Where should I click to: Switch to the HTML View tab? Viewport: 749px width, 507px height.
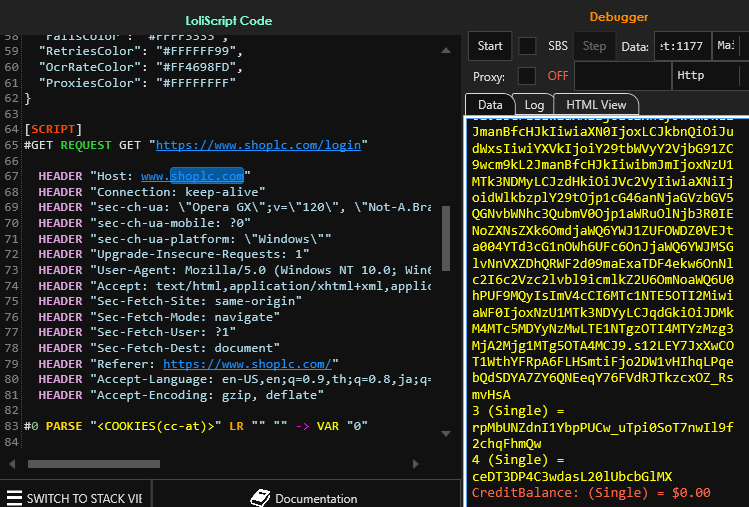click(596, 105)
